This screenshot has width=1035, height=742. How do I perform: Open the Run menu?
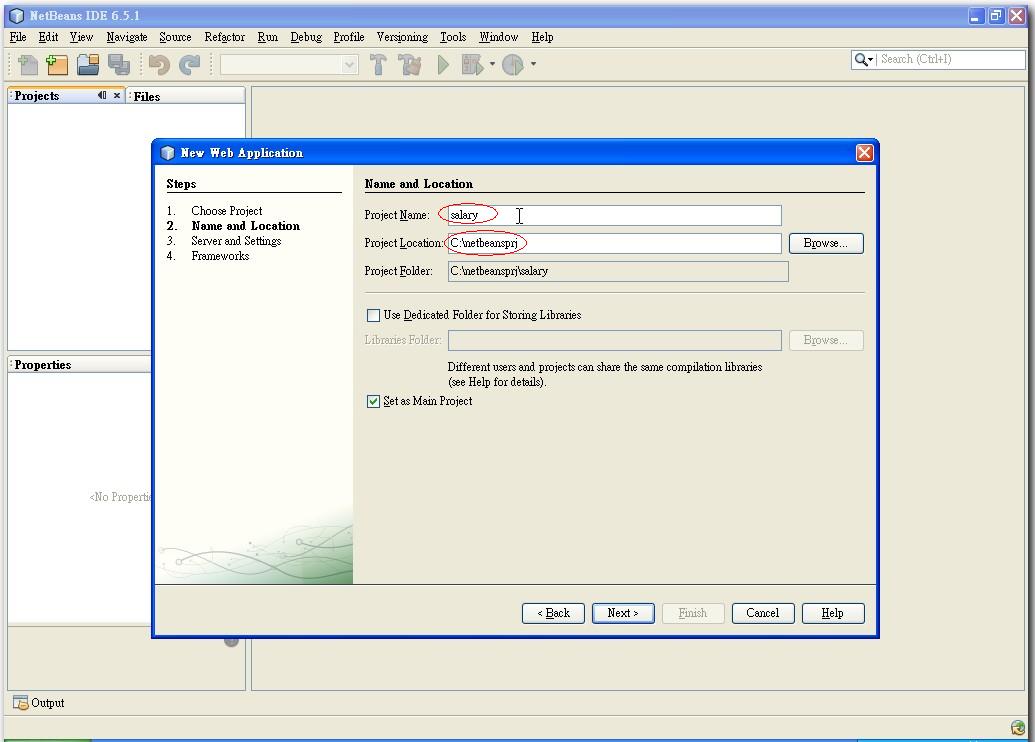coord(267,37)
